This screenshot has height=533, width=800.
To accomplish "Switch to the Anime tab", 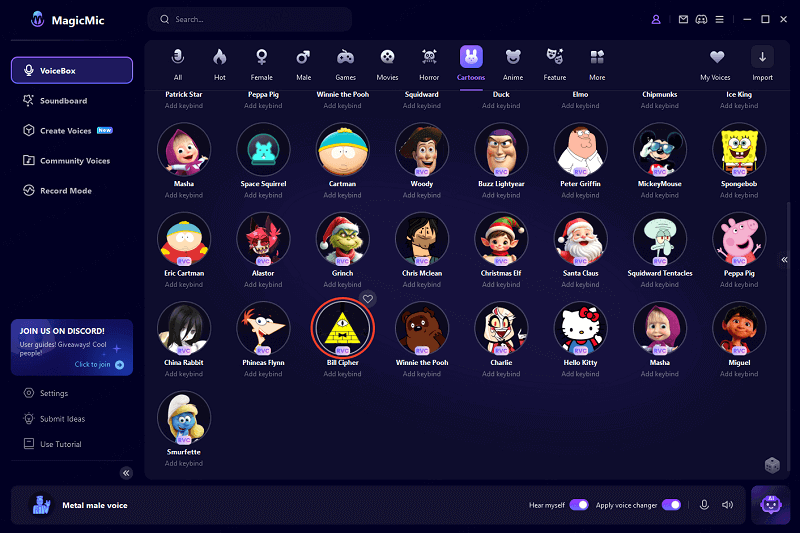I will coord(513,62).
